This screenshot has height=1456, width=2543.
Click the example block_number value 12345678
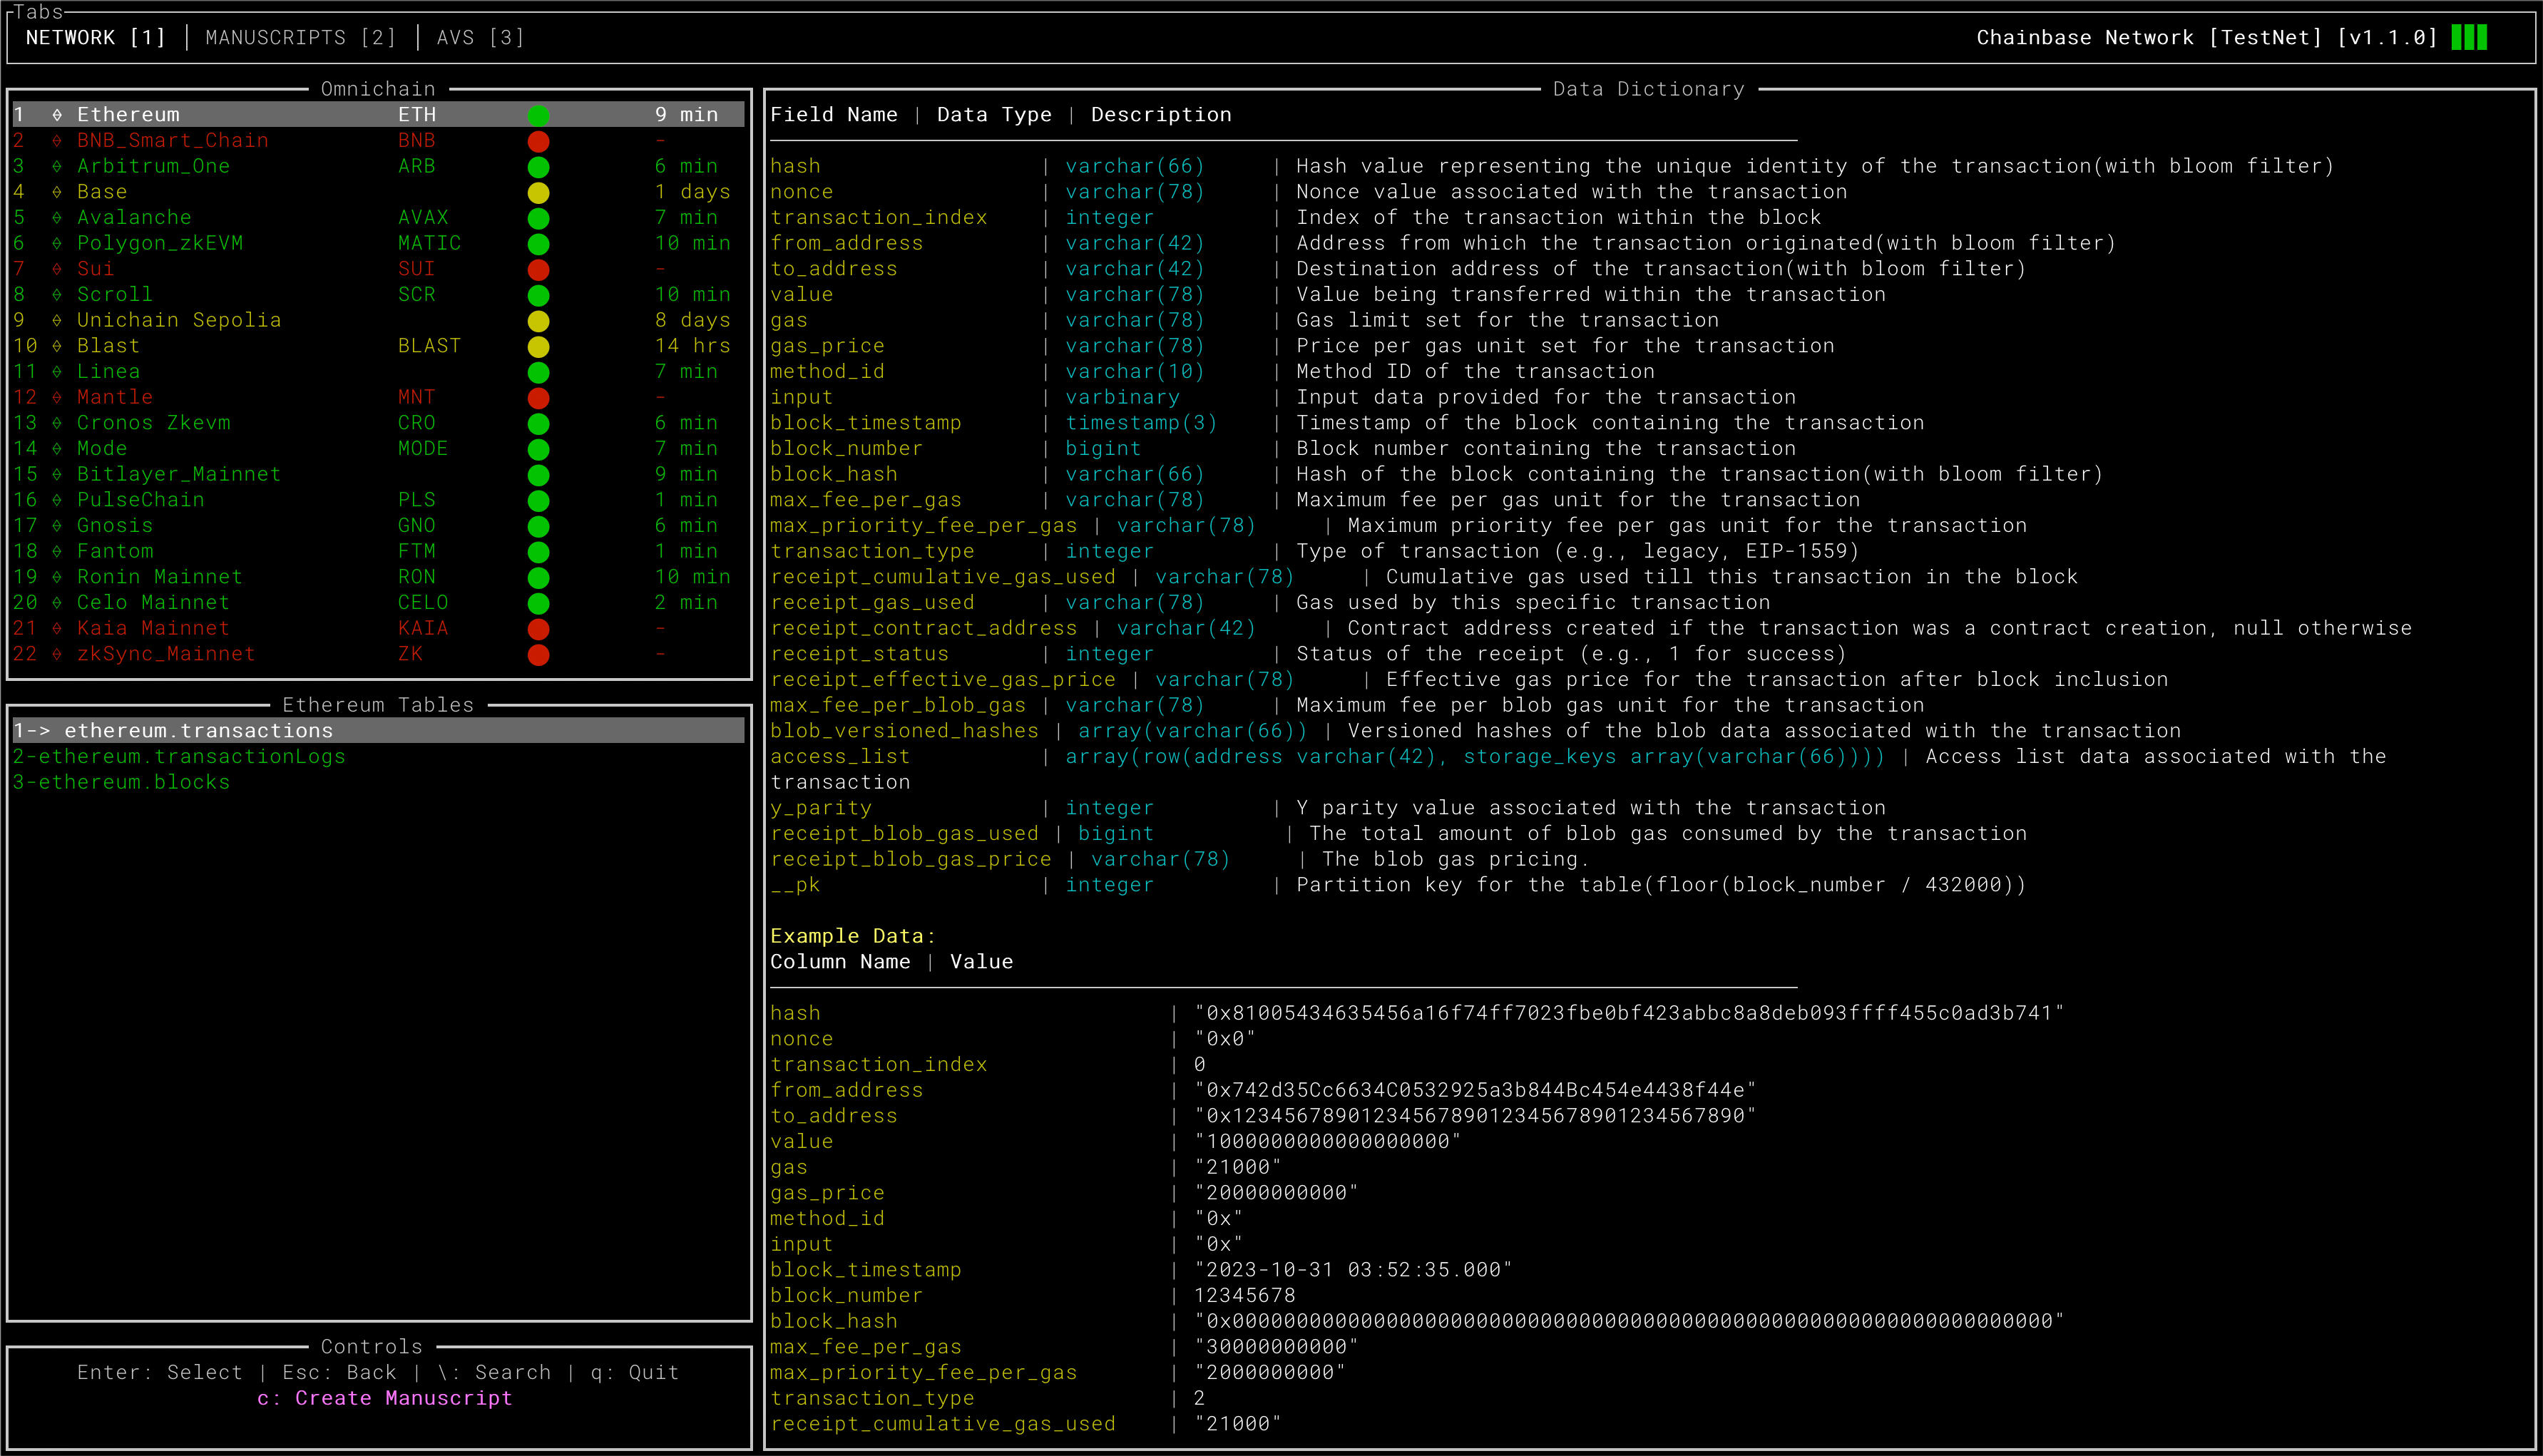pyautogui.click(x=1244, y=1295)
